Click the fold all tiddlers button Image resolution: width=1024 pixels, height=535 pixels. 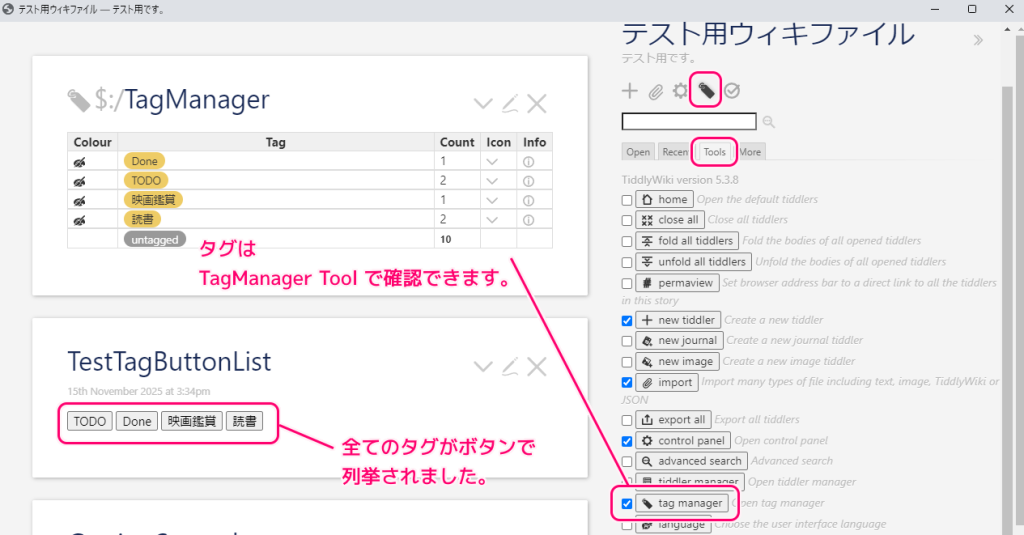[687, 241]
